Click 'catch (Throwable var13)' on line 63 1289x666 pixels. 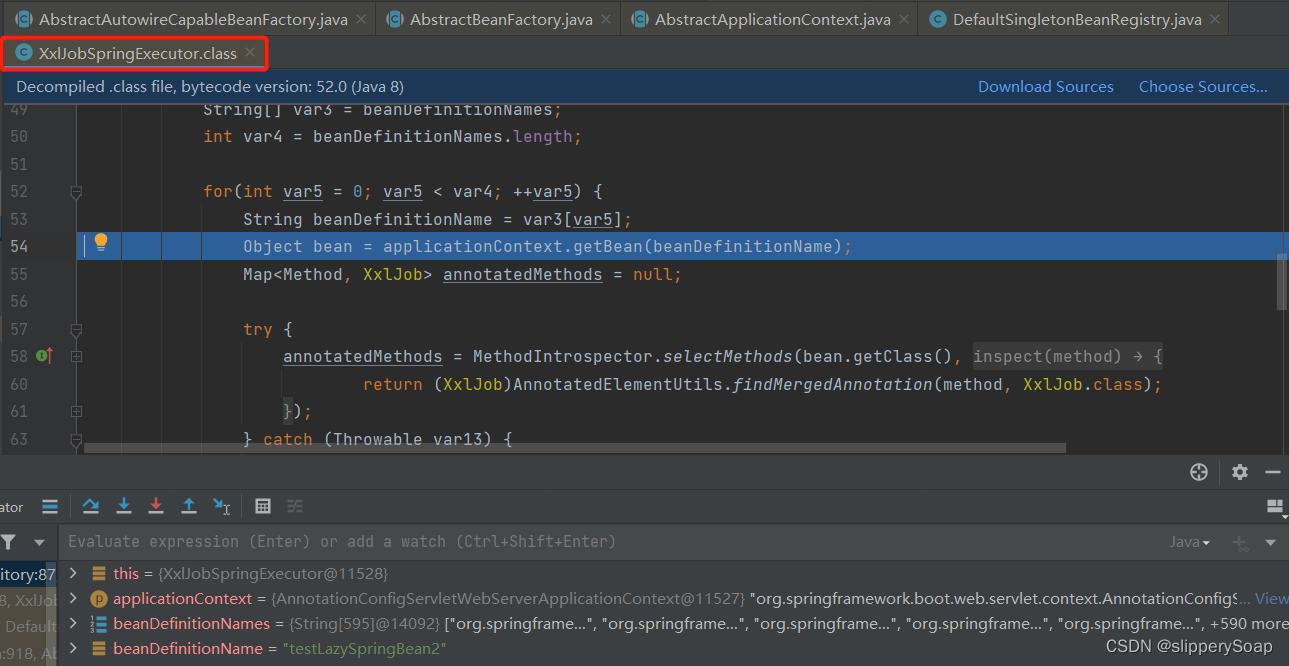coord(378,439)
